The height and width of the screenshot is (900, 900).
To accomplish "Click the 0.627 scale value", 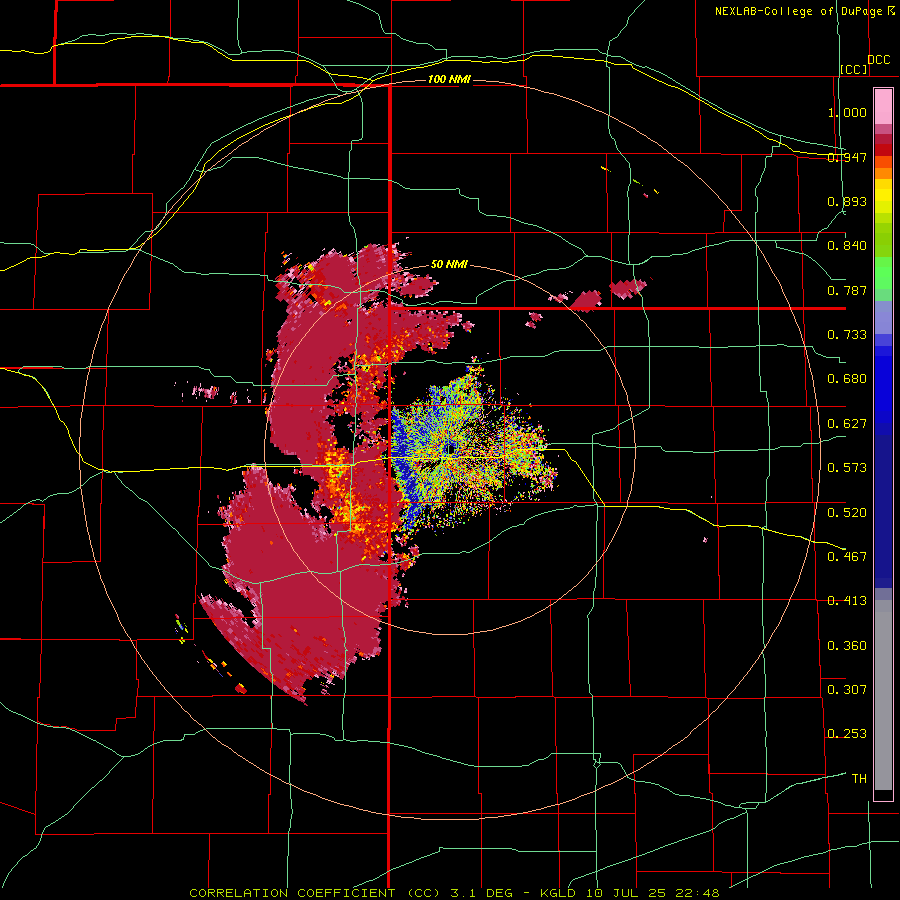I will pyautogui.click(x=847, y=424).
